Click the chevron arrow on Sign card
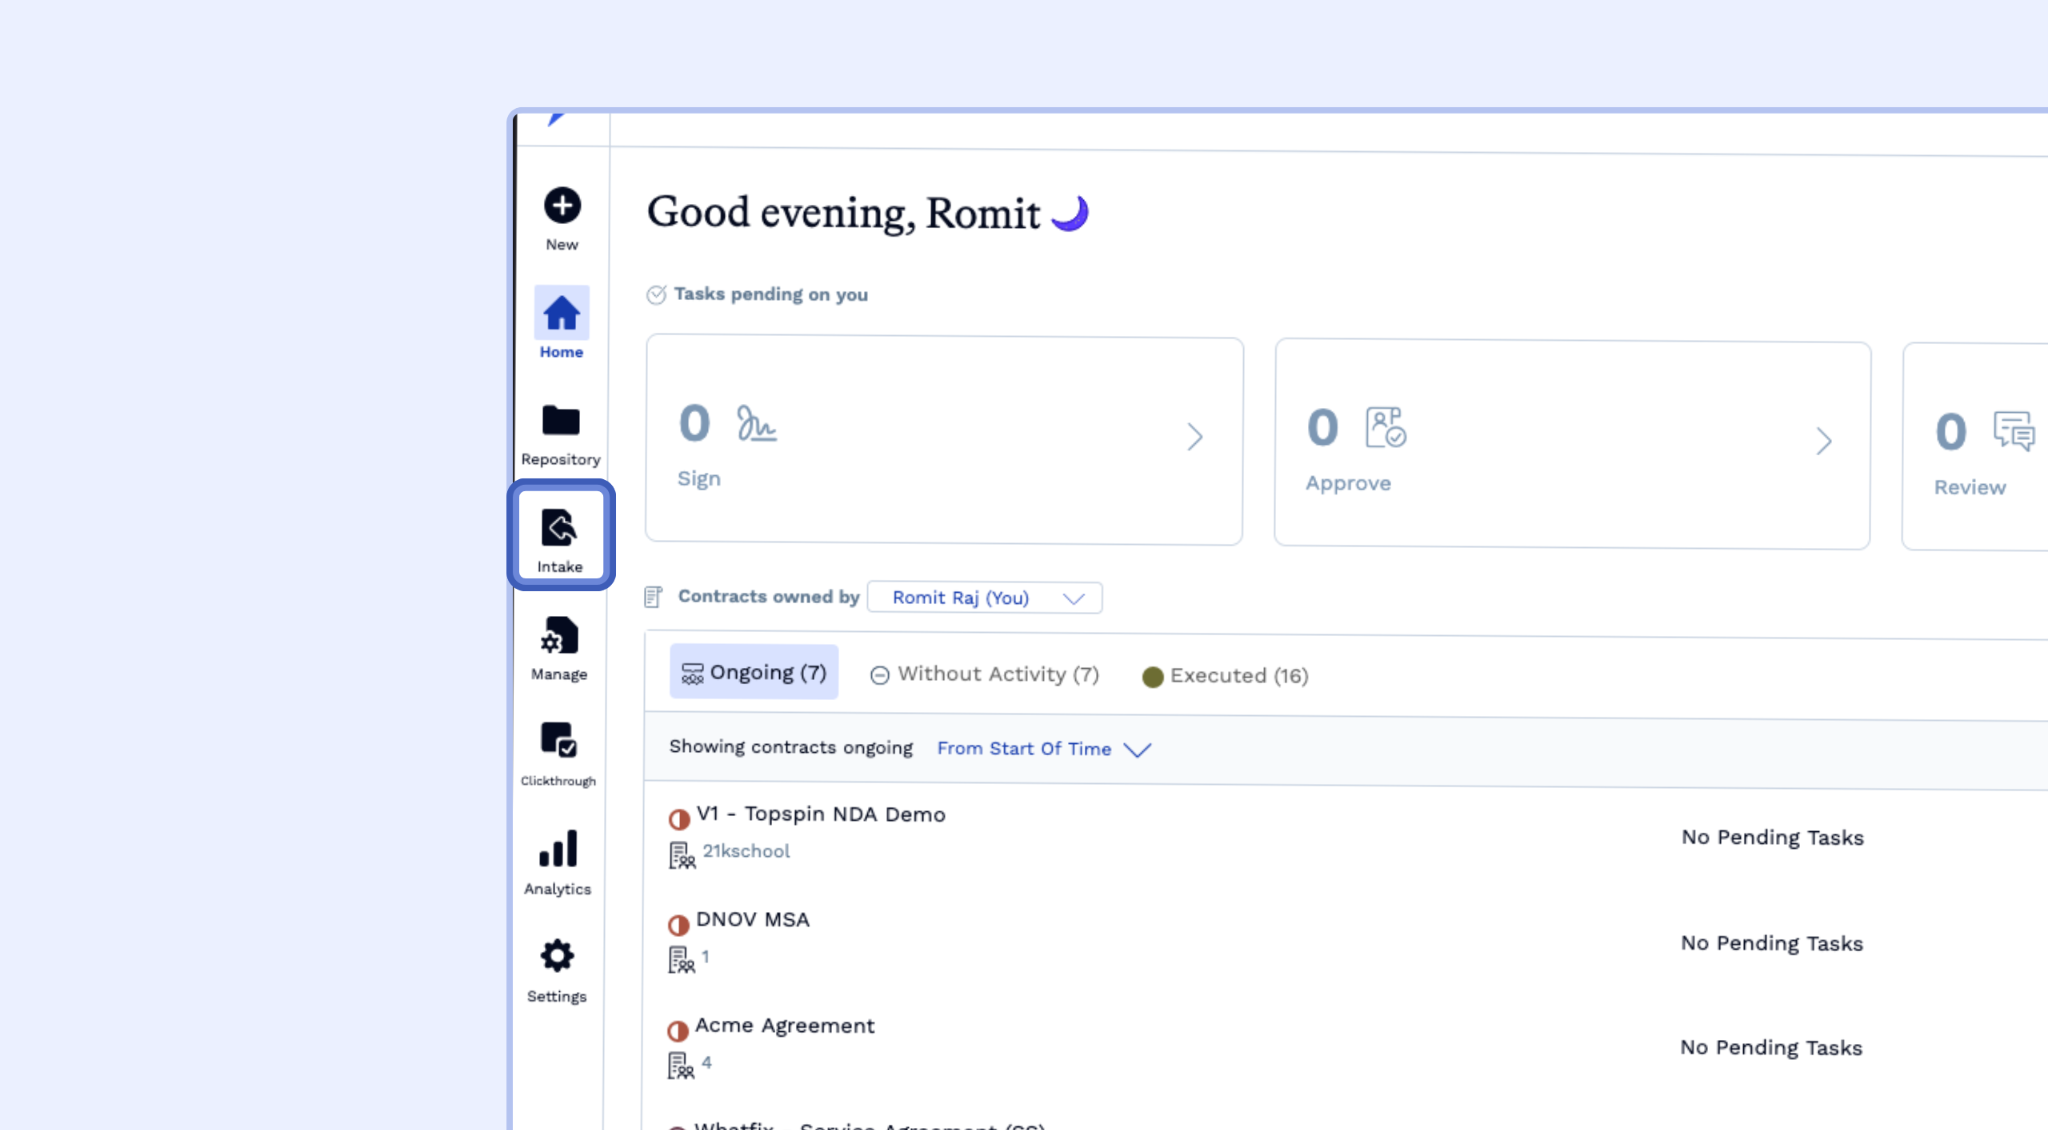This screenshot has width=2048, height=1130. click(x=1194, y=437)
